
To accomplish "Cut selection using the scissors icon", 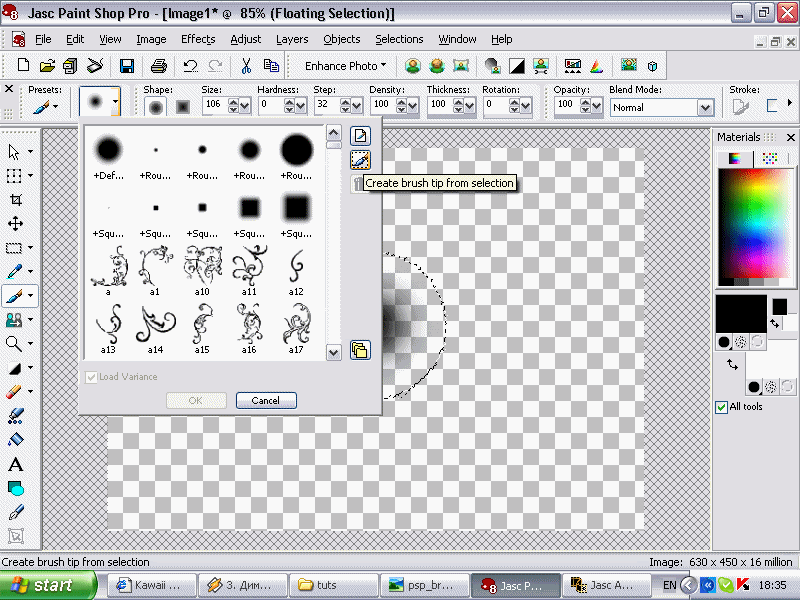I will coord(246,65).
